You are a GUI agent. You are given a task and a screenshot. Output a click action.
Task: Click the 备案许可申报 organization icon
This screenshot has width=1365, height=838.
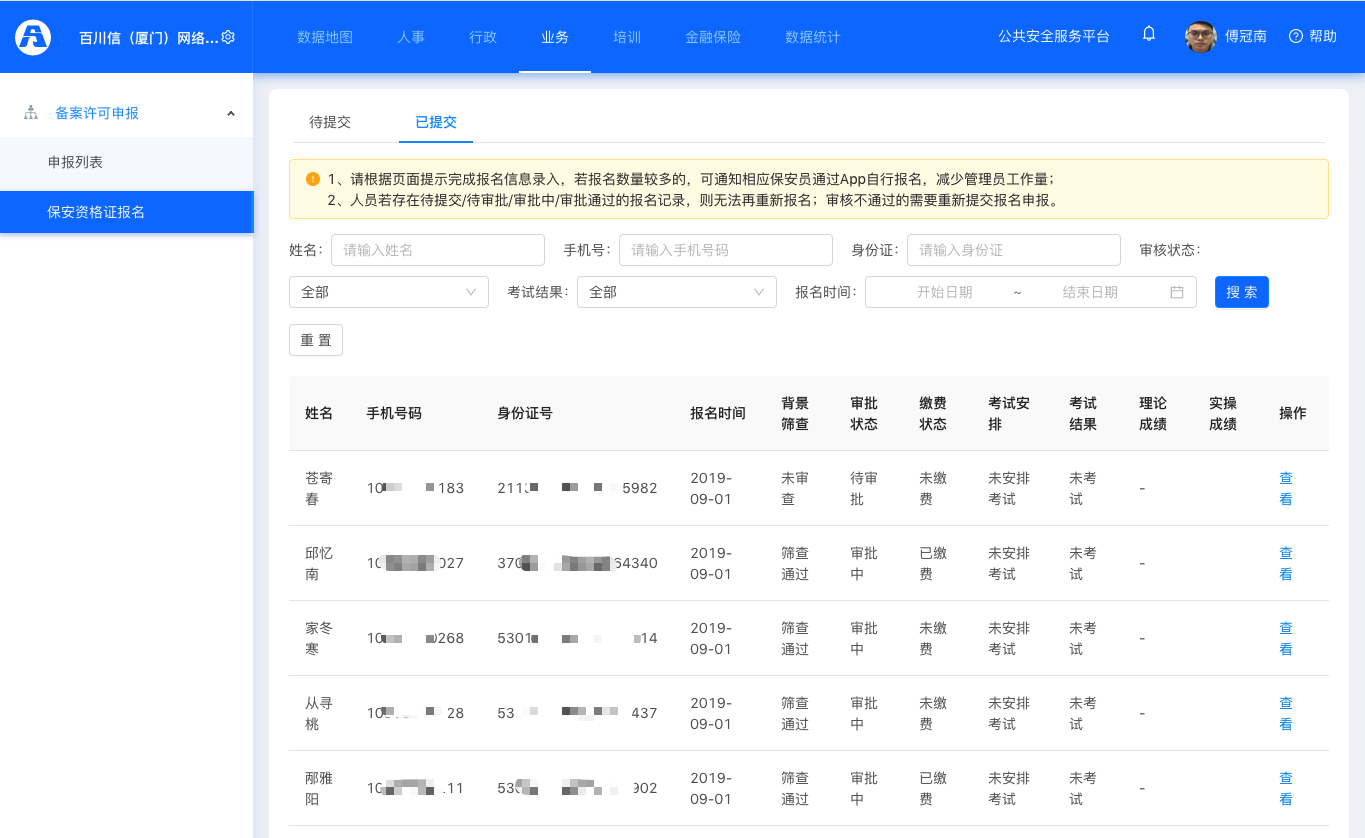coord(31,113)
